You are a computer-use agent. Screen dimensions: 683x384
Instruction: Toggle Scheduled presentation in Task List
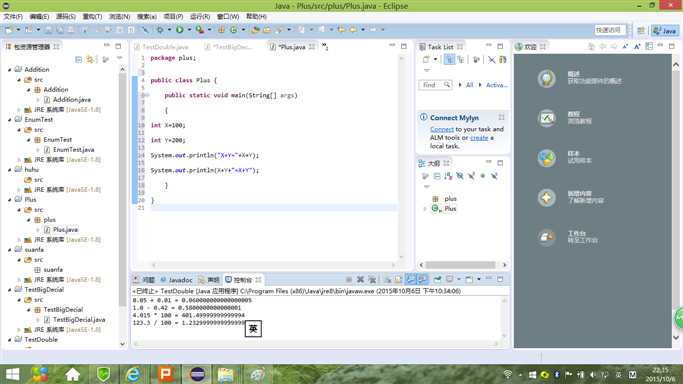(461, 59)
